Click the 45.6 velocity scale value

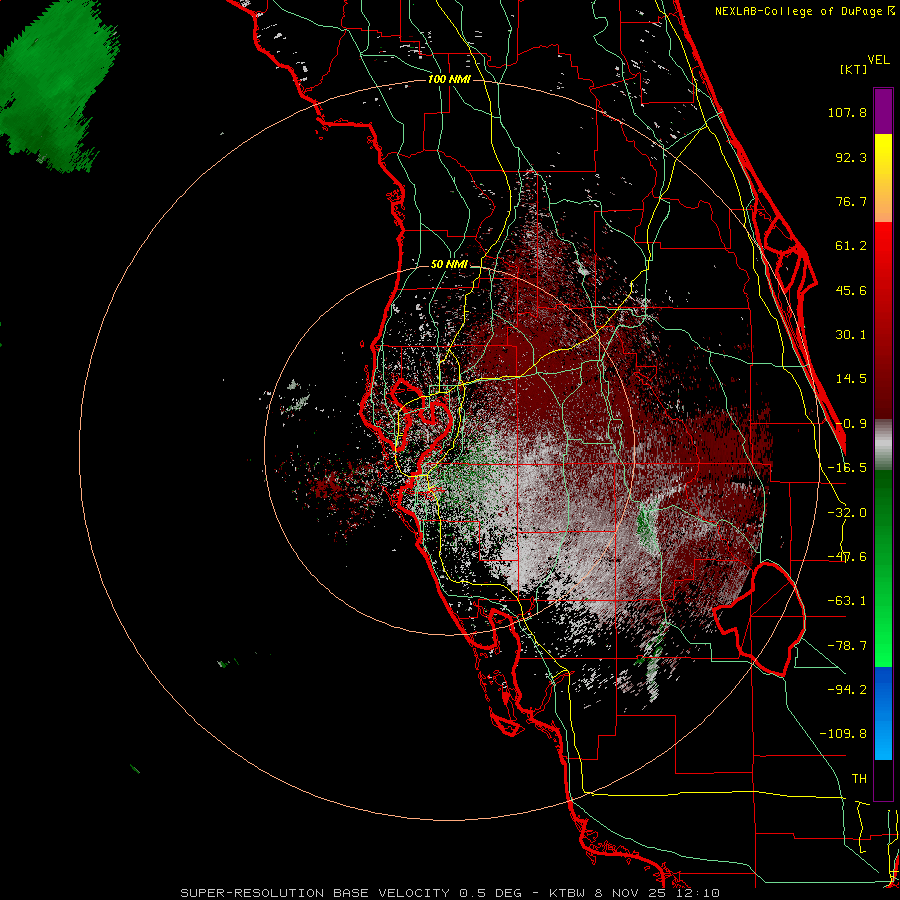851,290
